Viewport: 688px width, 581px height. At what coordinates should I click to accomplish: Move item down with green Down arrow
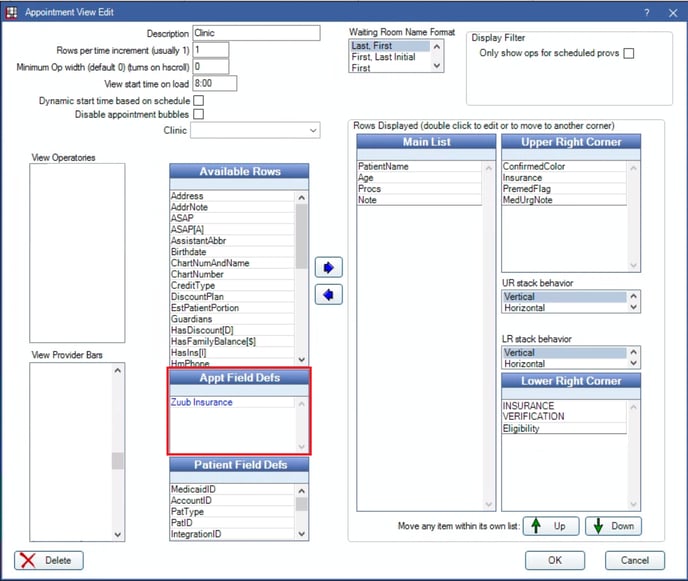(x=613, y=525)
